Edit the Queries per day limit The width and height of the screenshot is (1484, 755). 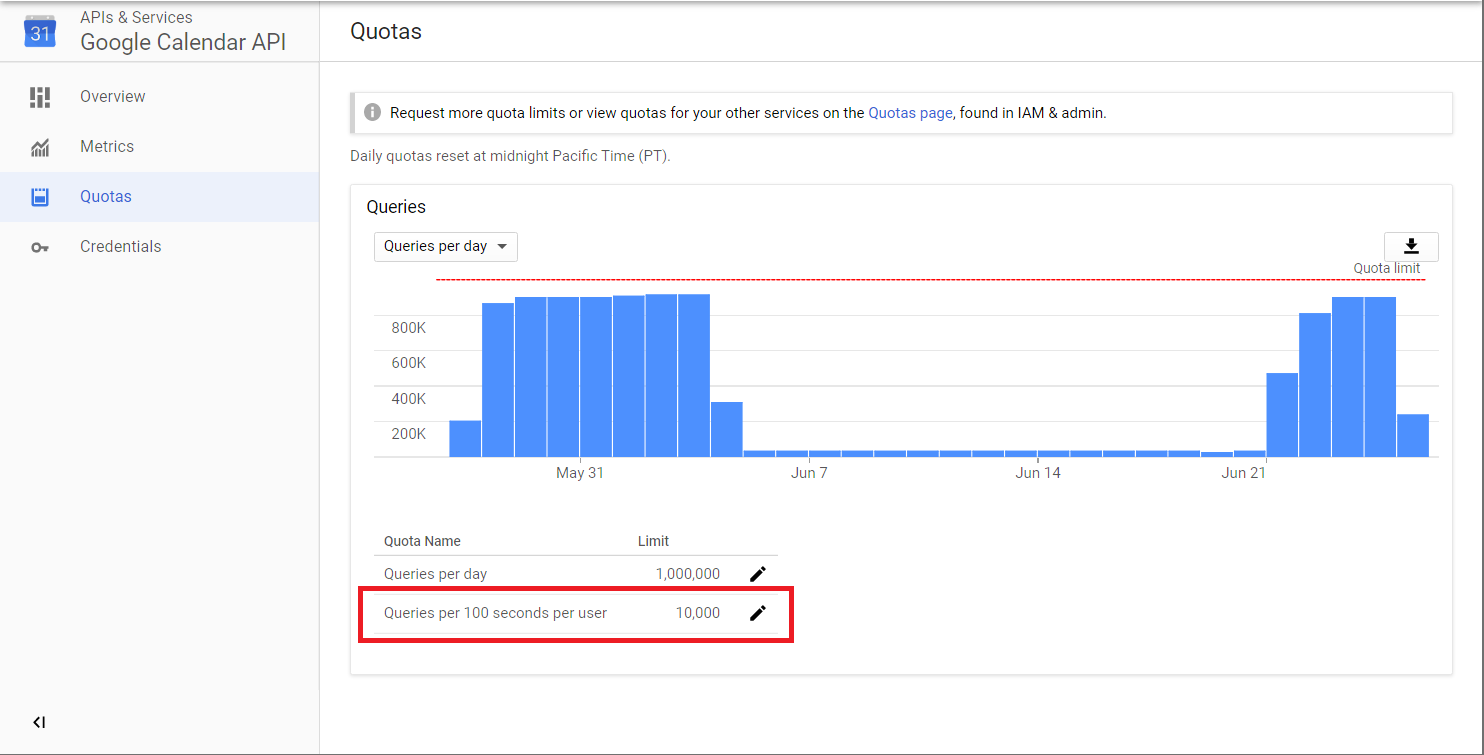pos(758,574)
